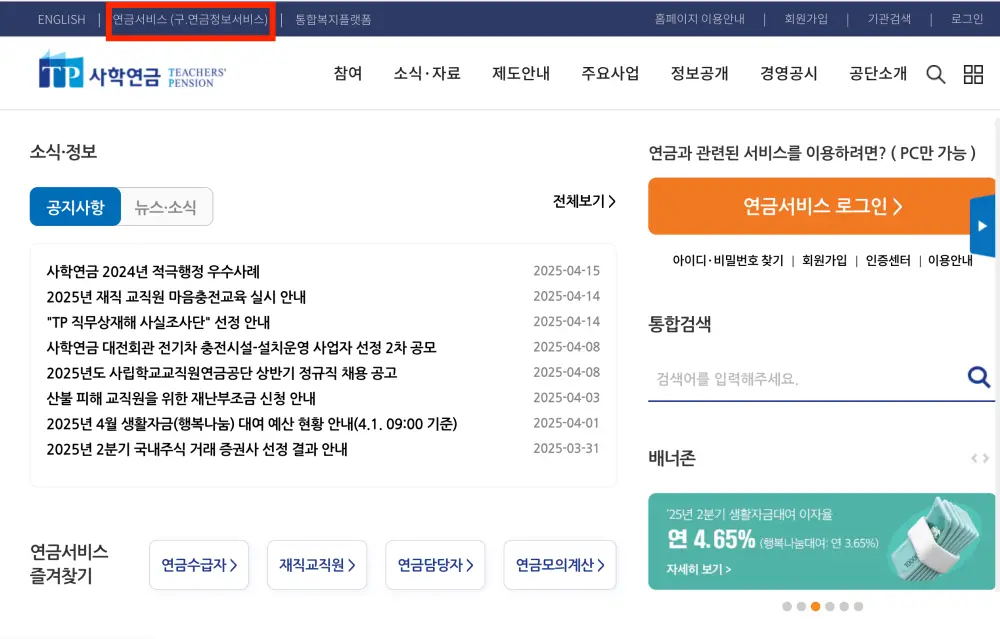Open the 연금모의계산 quick link
The height and width of the screenshot is (639, 1000).
click(x=559, y=565)
